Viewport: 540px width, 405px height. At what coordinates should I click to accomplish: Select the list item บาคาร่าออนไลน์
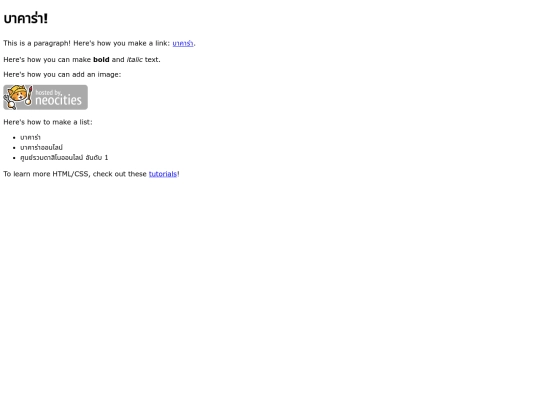point(41,147)
